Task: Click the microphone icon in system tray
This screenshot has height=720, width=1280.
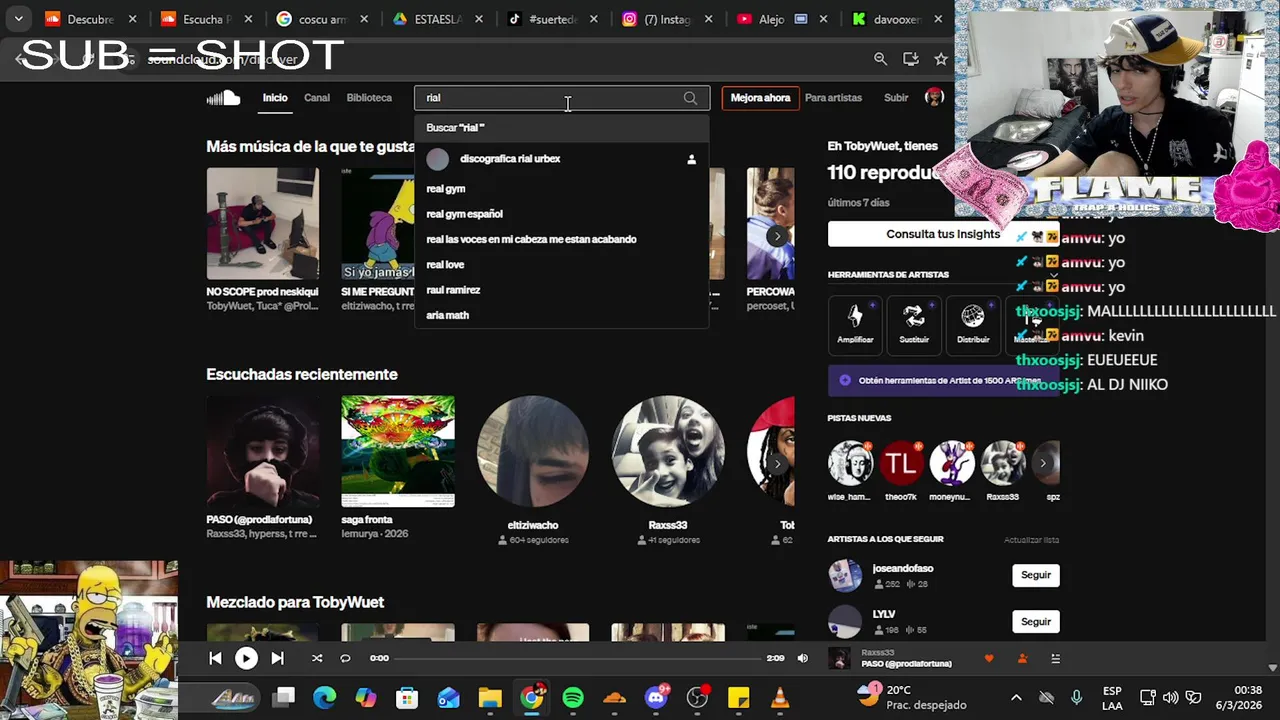Action: point(1076,697)
